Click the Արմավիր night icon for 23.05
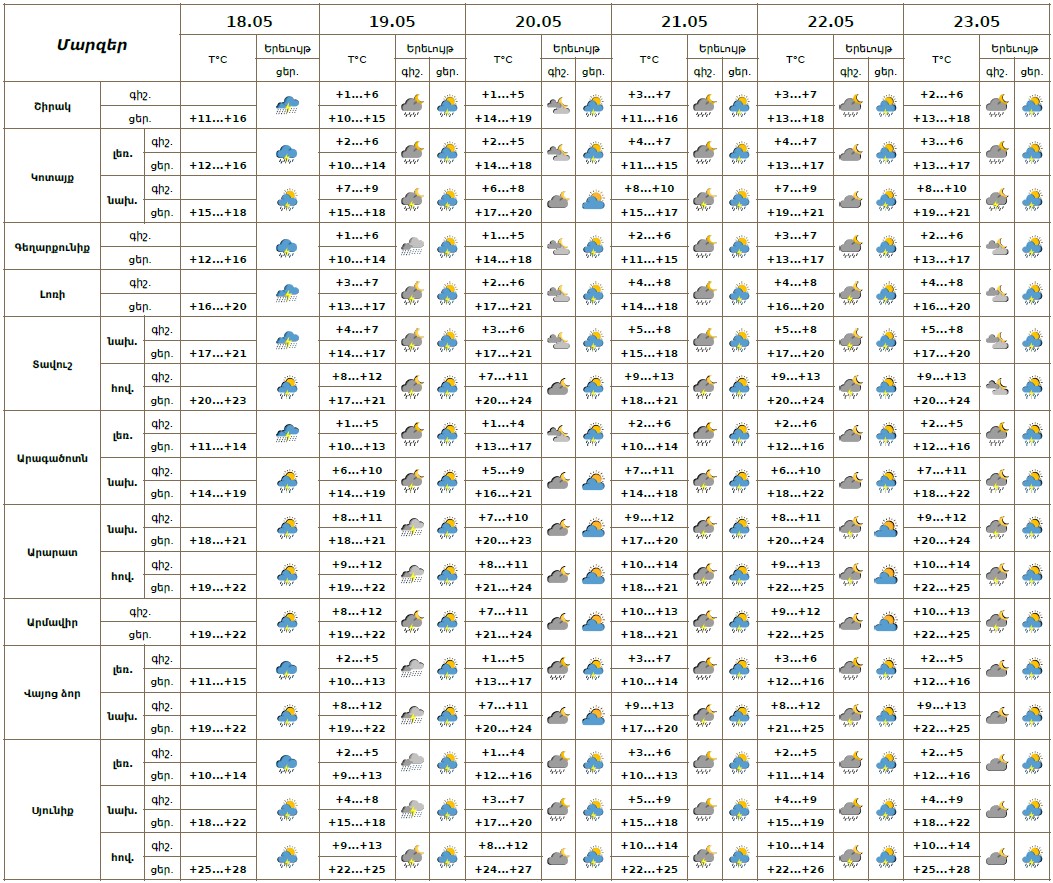 pos(997,622)
